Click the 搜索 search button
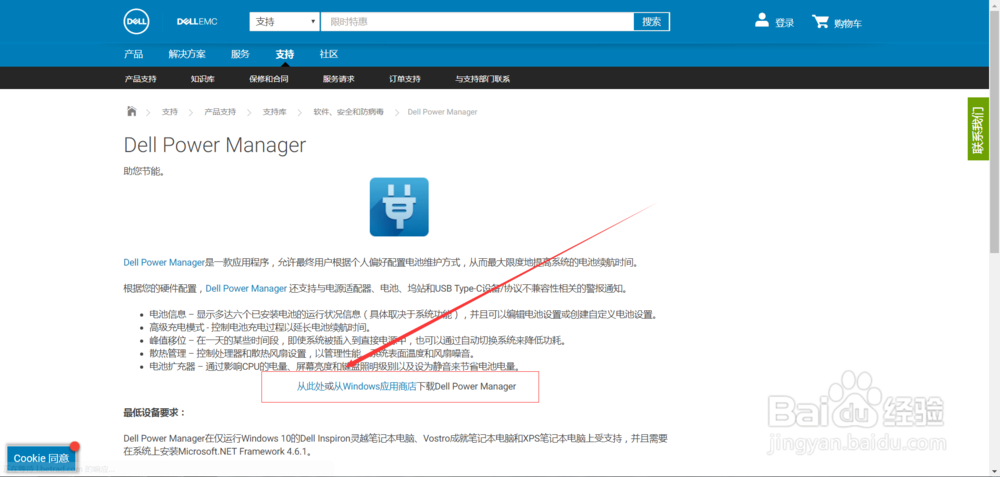Viewport: 1000px width, 477px height. coord(652,22)
